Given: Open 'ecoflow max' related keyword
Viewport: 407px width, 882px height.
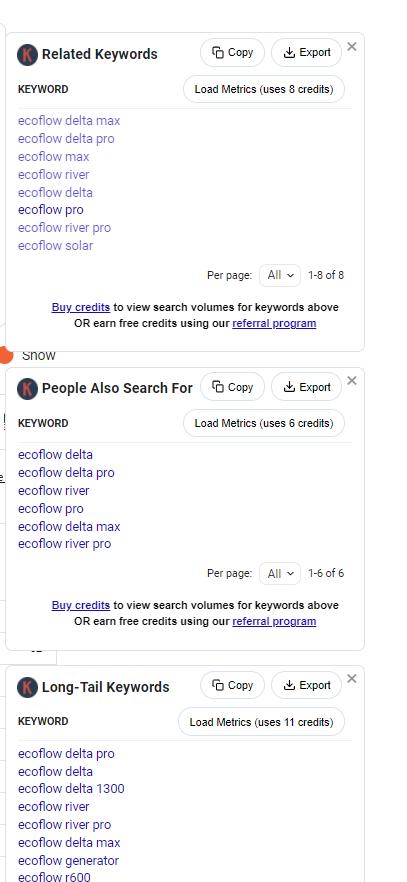Looking at the screenshot, I should coord(53,156).
